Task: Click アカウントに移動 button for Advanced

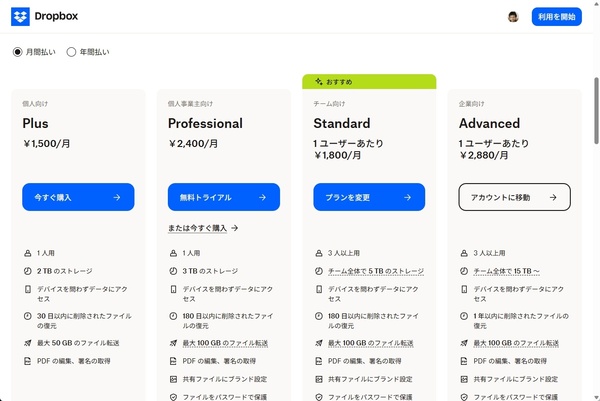Action: (515, 197)
